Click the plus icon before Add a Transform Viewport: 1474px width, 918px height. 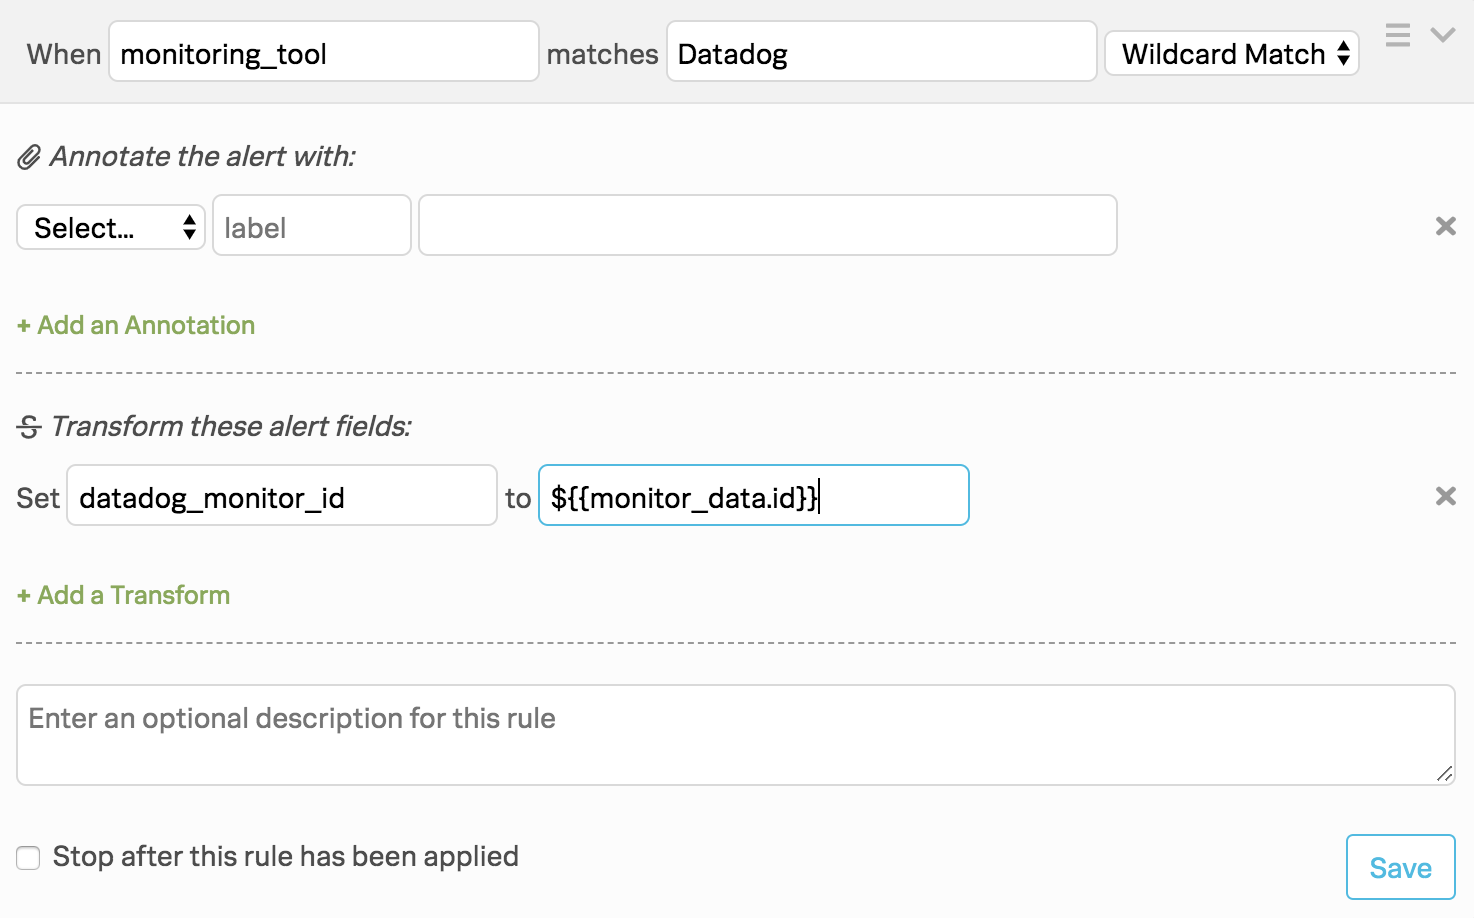point(22,594)
